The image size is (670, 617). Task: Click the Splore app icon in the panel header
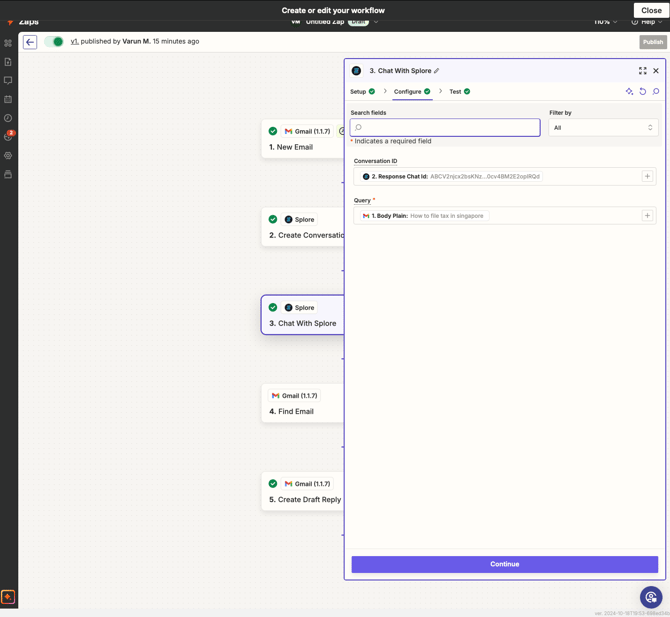(x=356, y=71)
